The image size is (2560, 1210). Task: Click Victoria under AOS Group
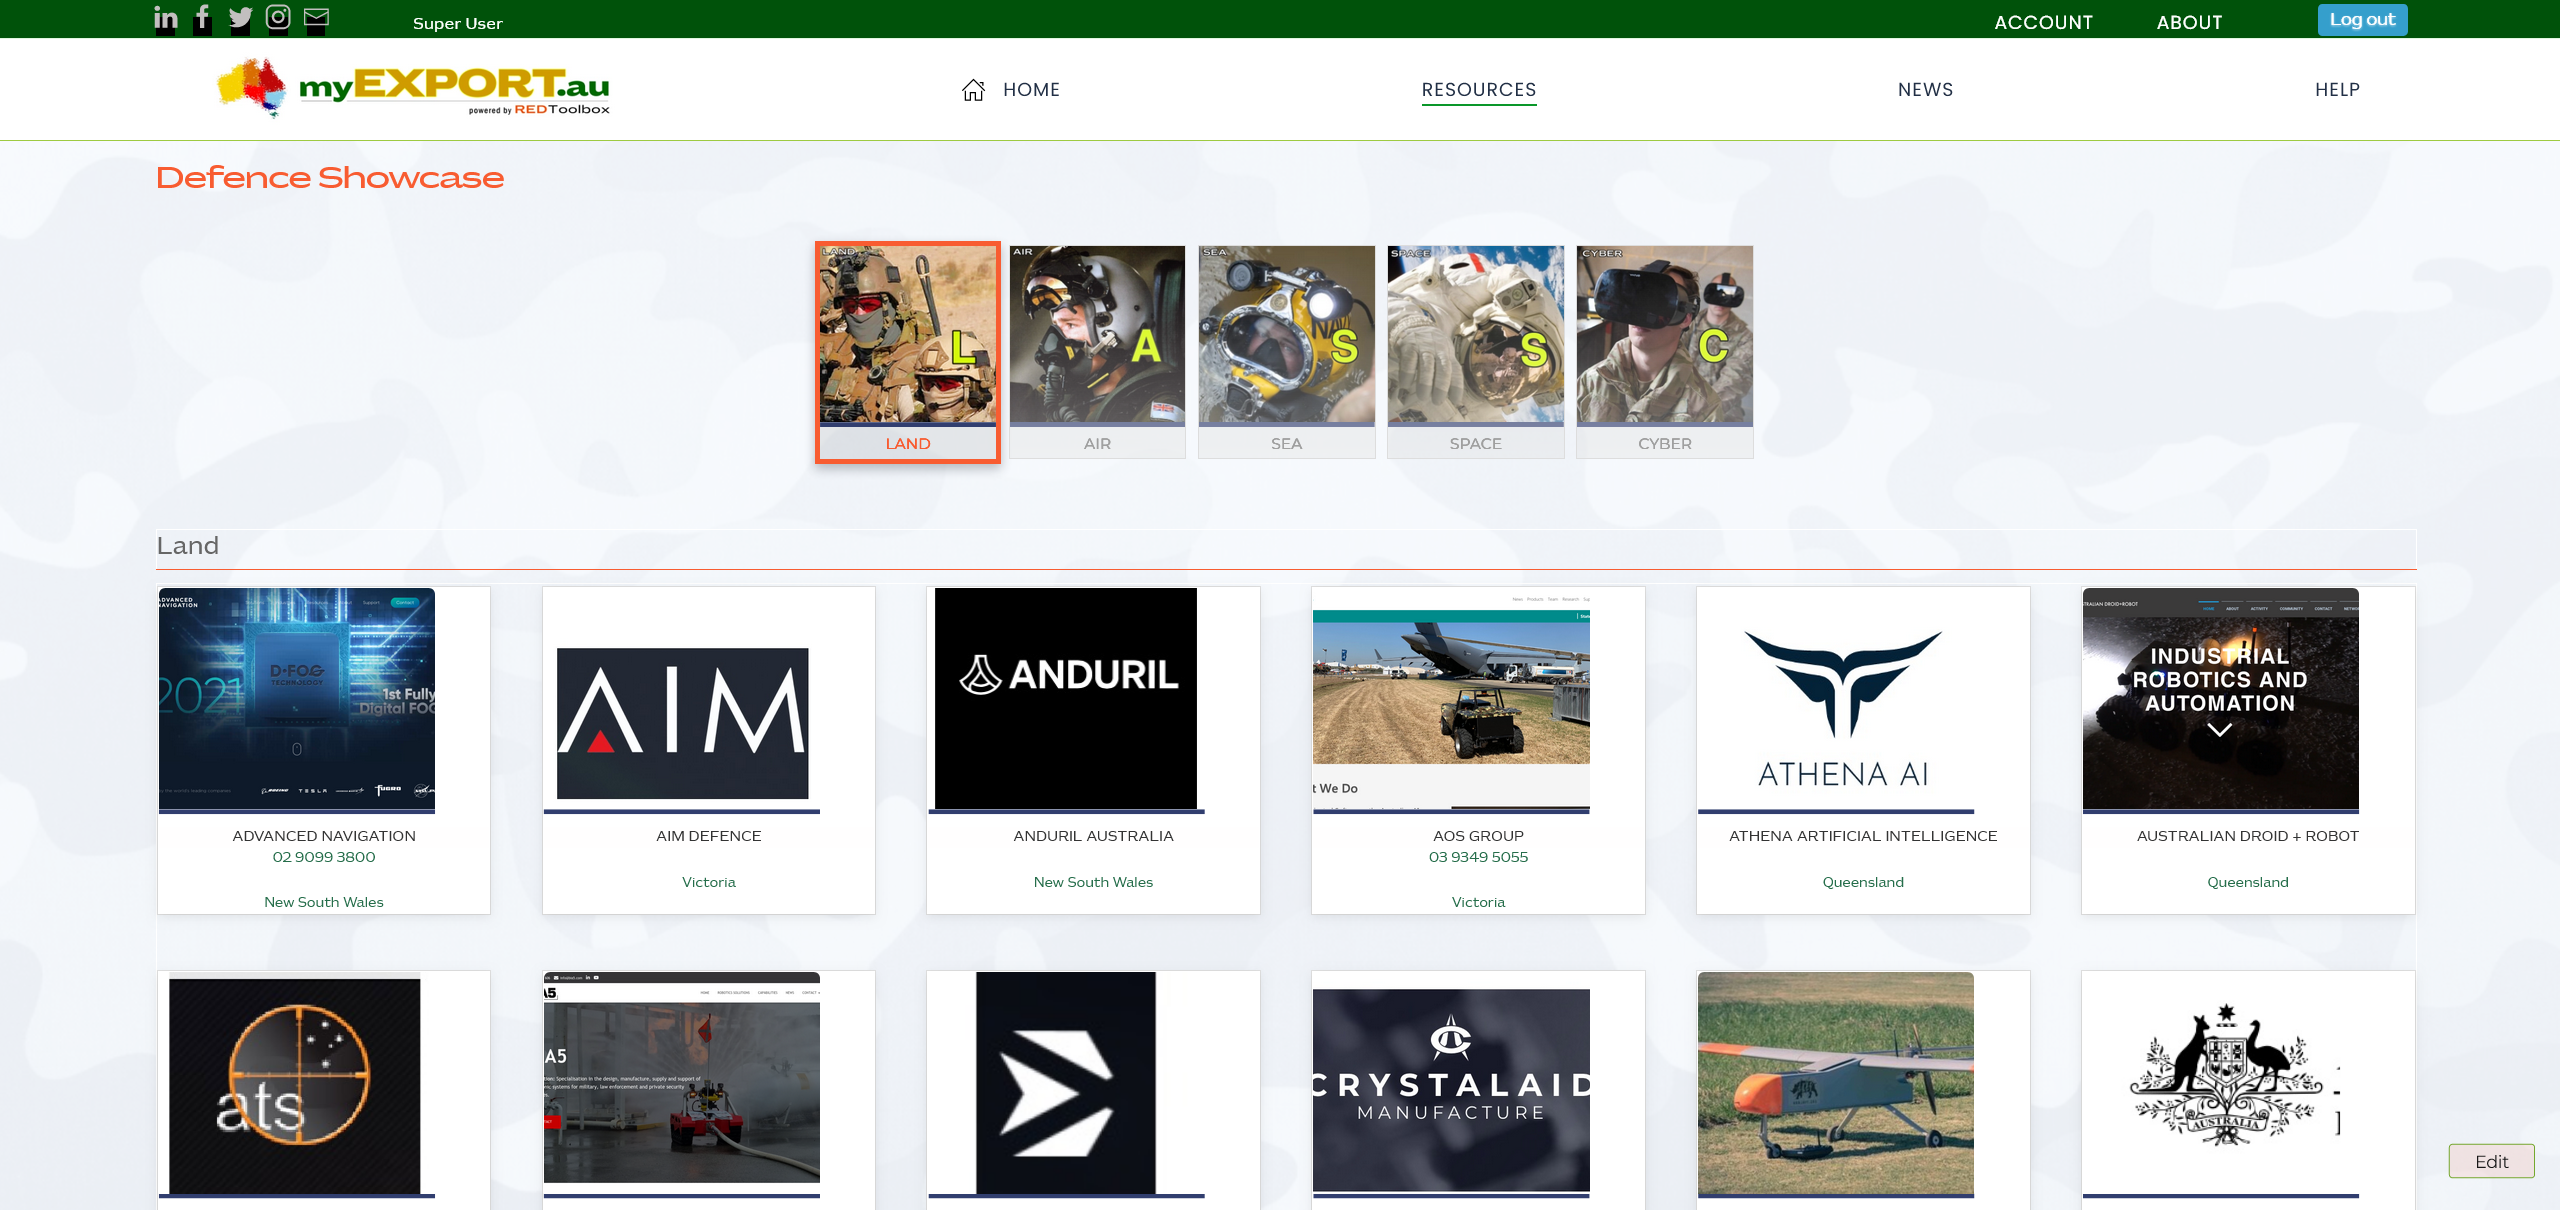point(1478,902)
